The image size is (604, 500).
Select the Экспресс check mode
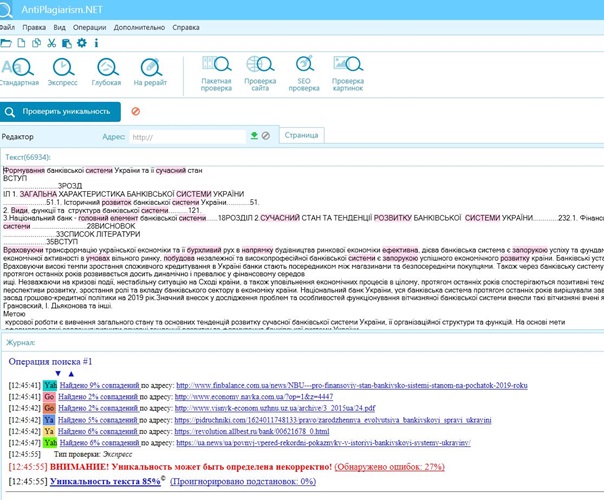(62, 72)
